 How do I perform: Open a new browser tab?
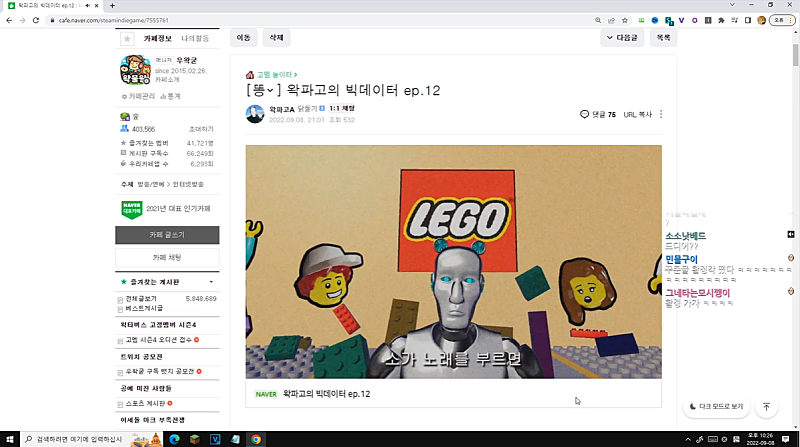[x=112, y=6]
